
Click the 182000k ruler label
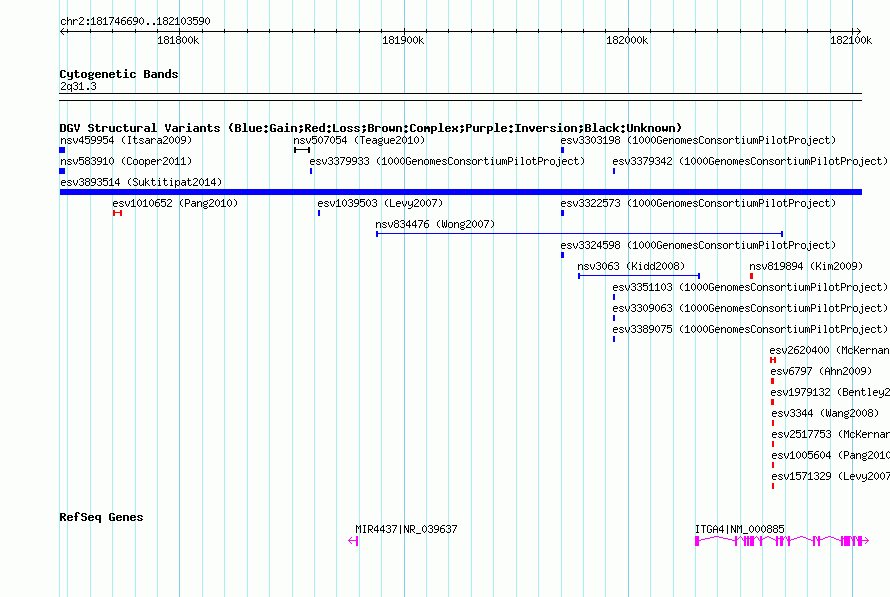click(627, 40)
